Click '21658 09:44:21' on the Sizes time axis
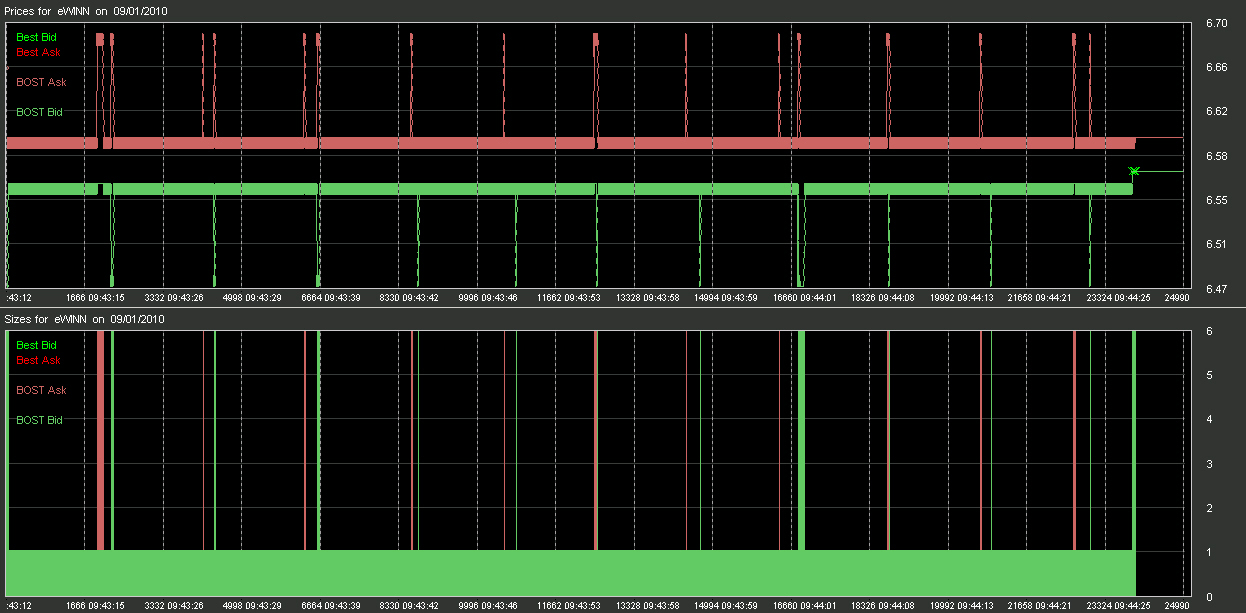 tap(1040, 606)
